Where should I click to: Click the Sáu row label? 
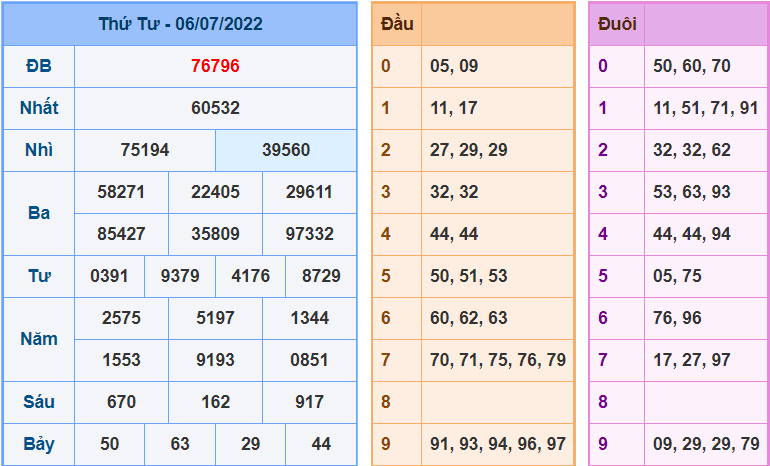point(39,402)
